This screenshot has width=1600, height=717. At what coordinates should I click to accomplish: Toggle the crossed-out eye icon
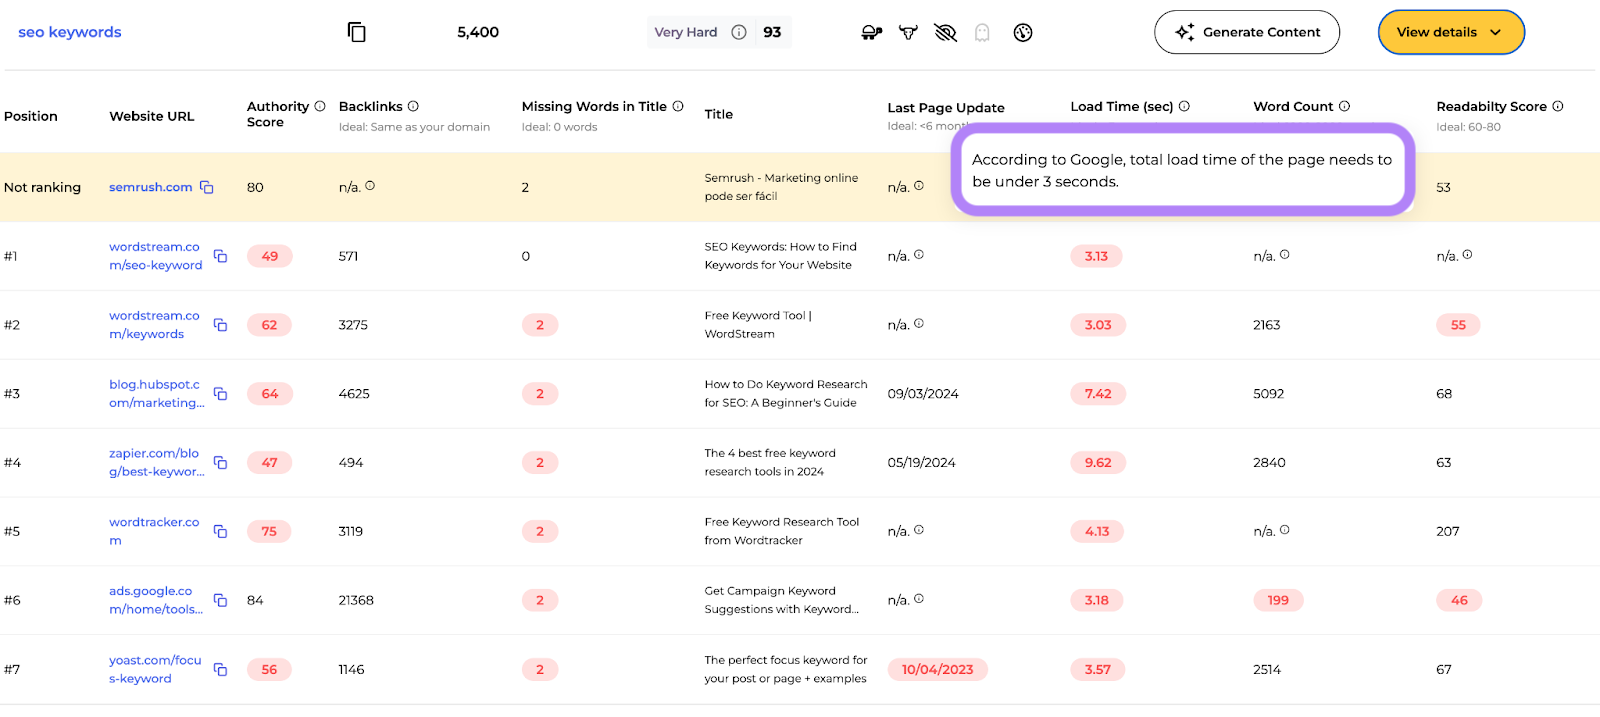pyautogui.click(x=945, y=33)
